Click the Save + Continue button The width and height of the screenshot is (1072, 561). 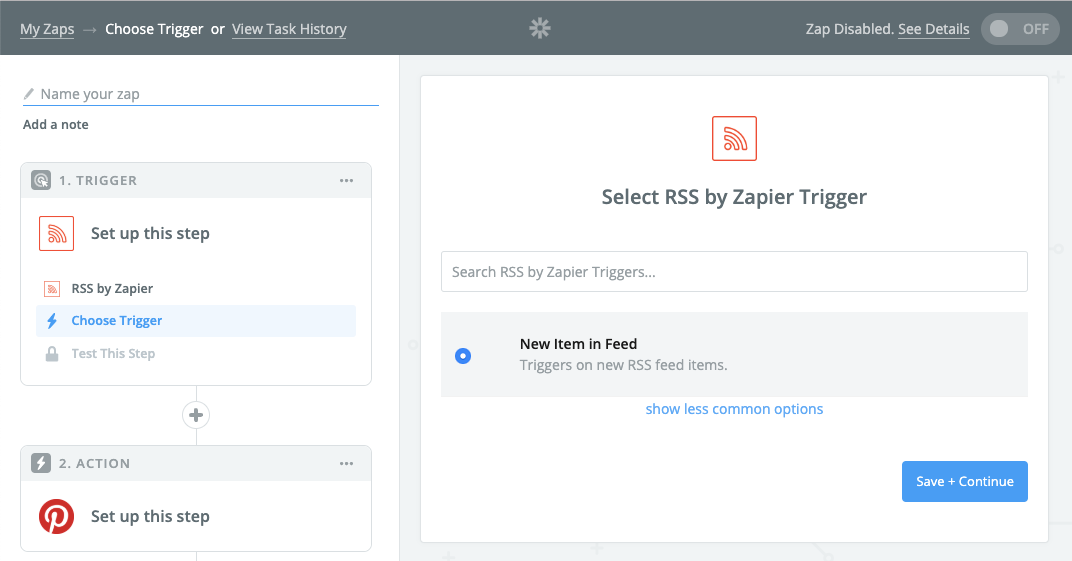(965, 482)
